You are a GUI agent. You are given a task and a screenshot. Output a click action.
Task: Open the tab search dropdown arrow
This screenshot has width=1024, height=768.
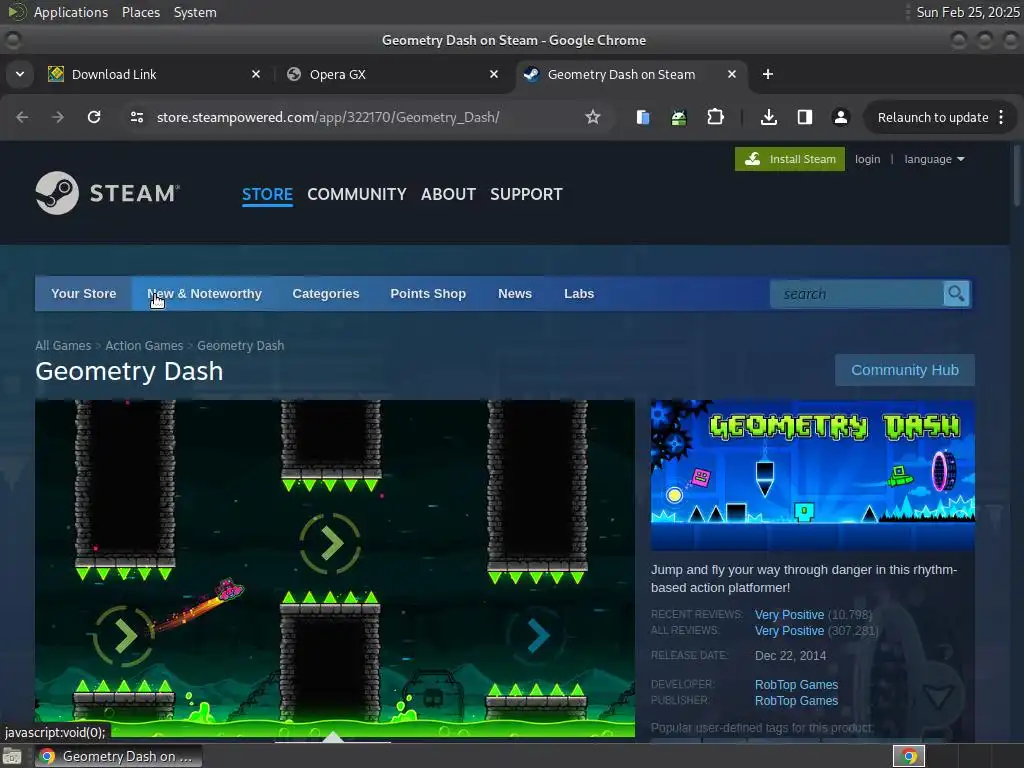(x=20, y=74)
